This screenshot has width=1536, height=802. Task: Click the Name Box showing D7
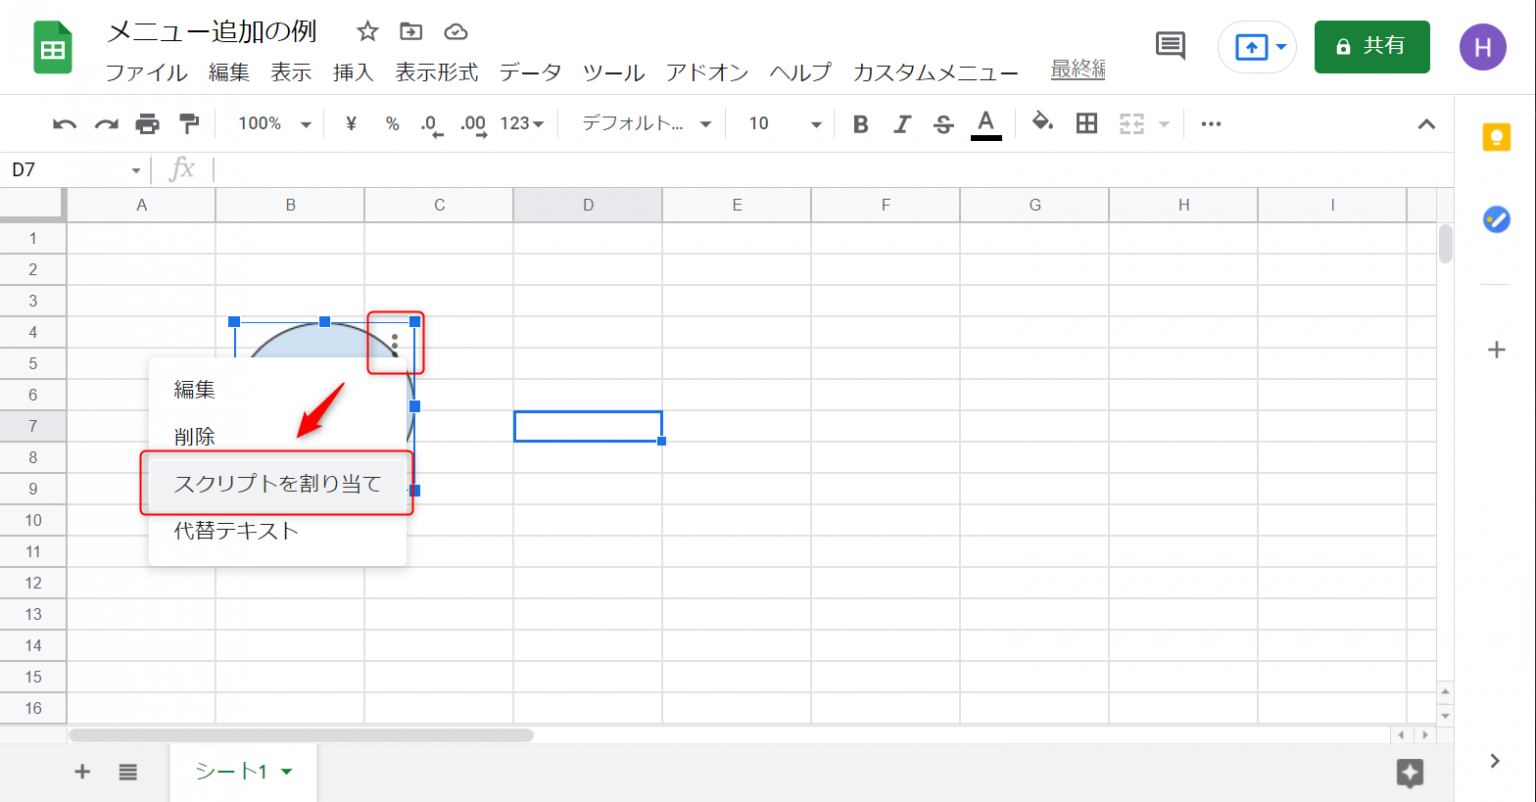[76, 170]
